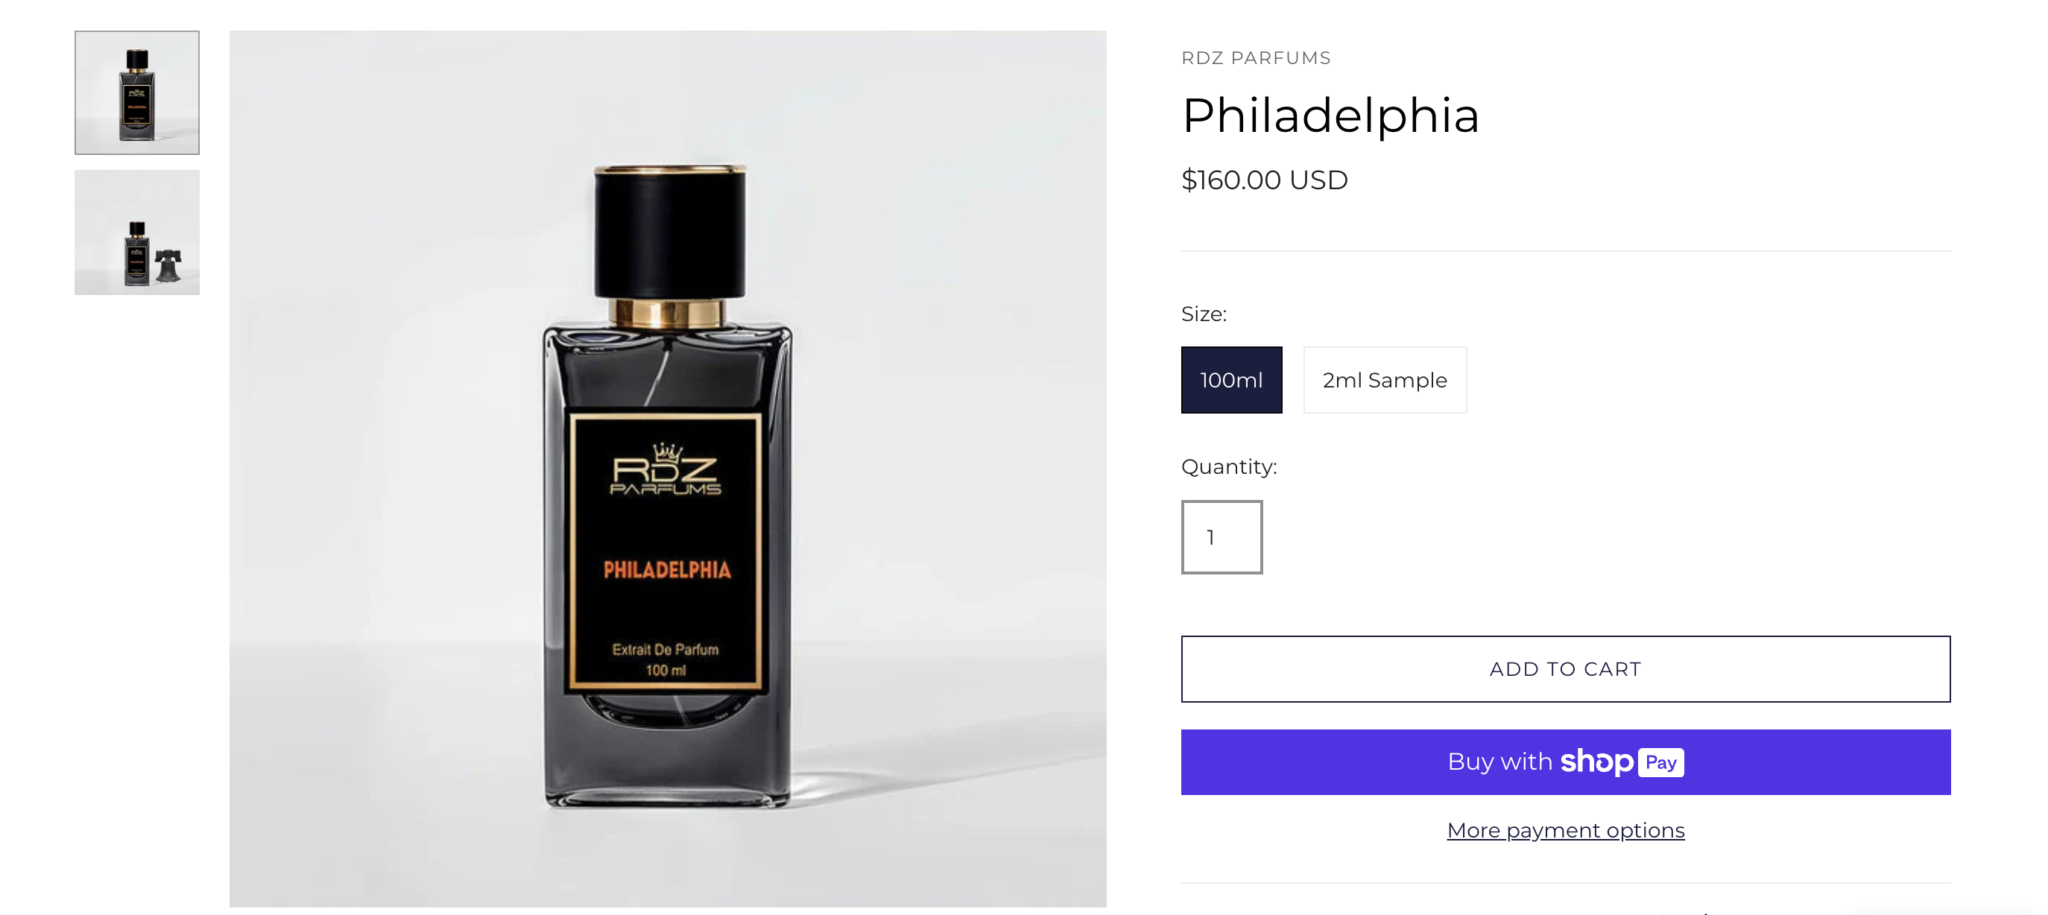Screen dimensions: 2048x915
Task: Click the RDZ Parfums logo on the bottle label
Action: [x=666, y=474]
